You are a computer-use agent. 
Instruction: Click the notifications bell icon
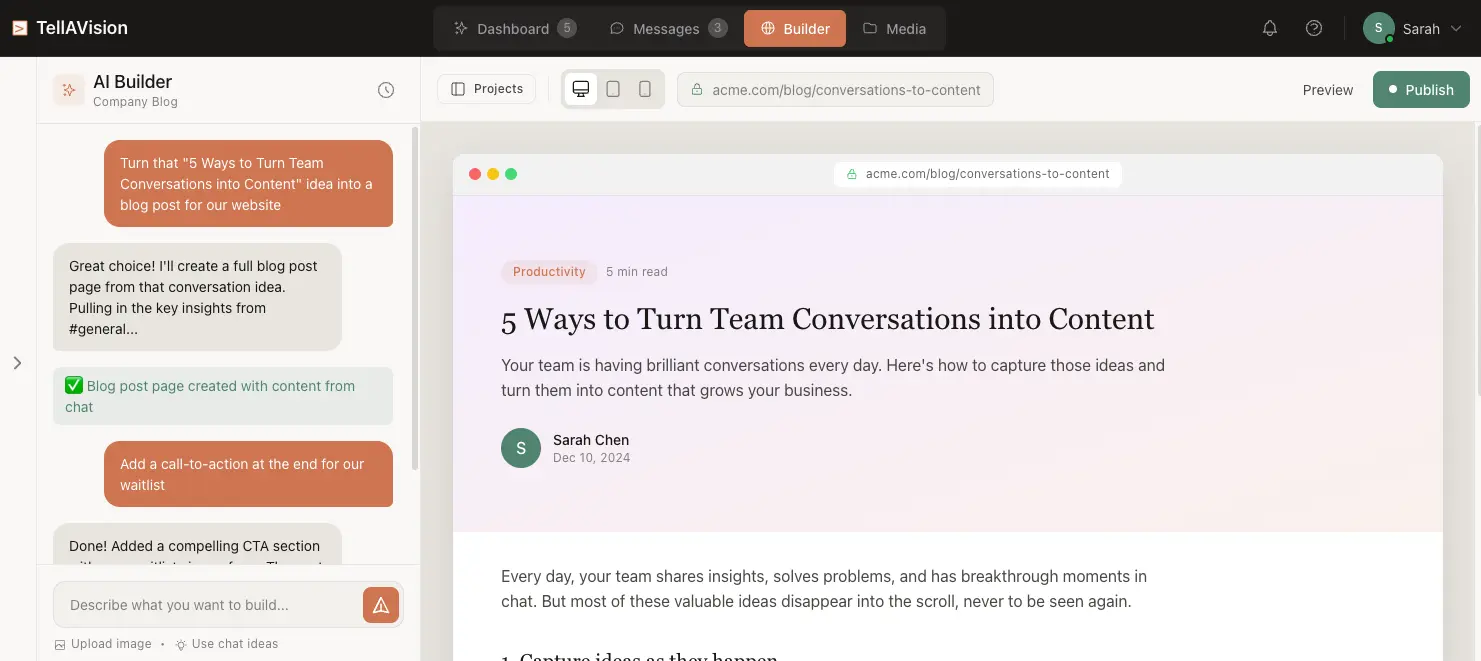[1269, 29]
